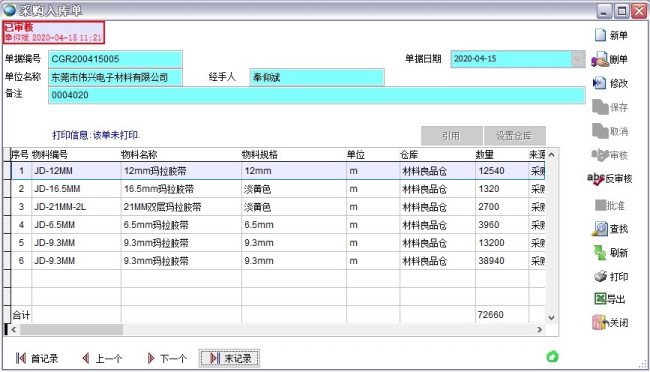This screenshot has height=372, width=650.
Task: Click the 单据编号 field CGR200415005
Action: 115,59
